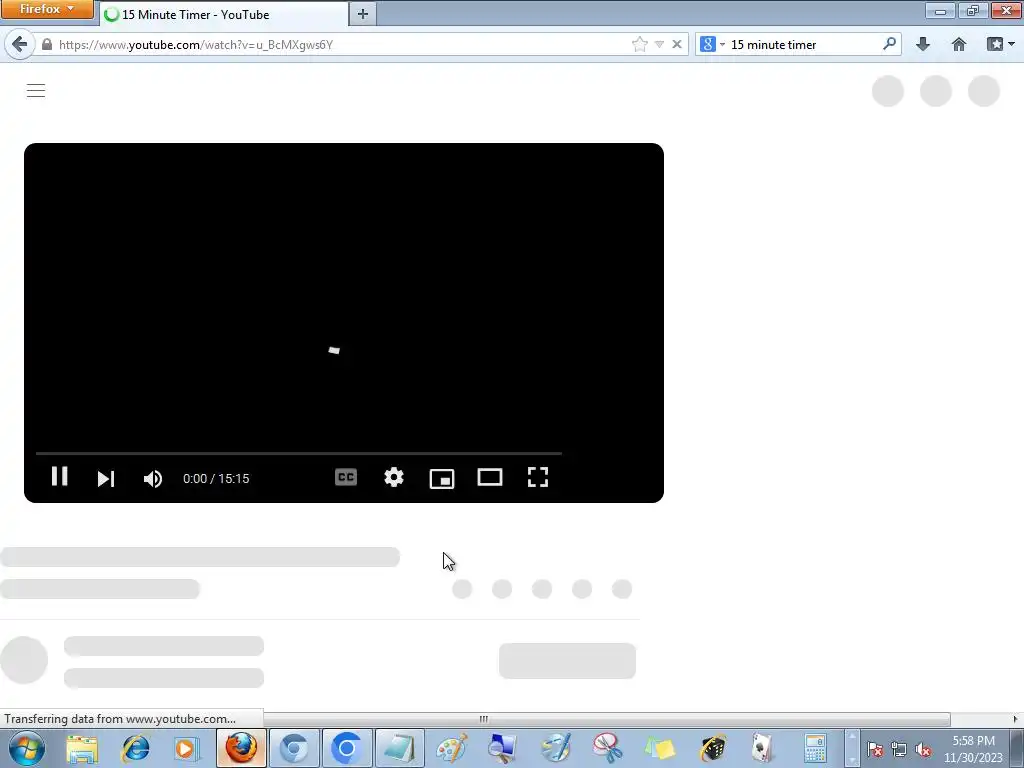This screenshot has width=1024, height=768.
Task: Click the muted speaker tray icon
Action: [x=923, y=750]
